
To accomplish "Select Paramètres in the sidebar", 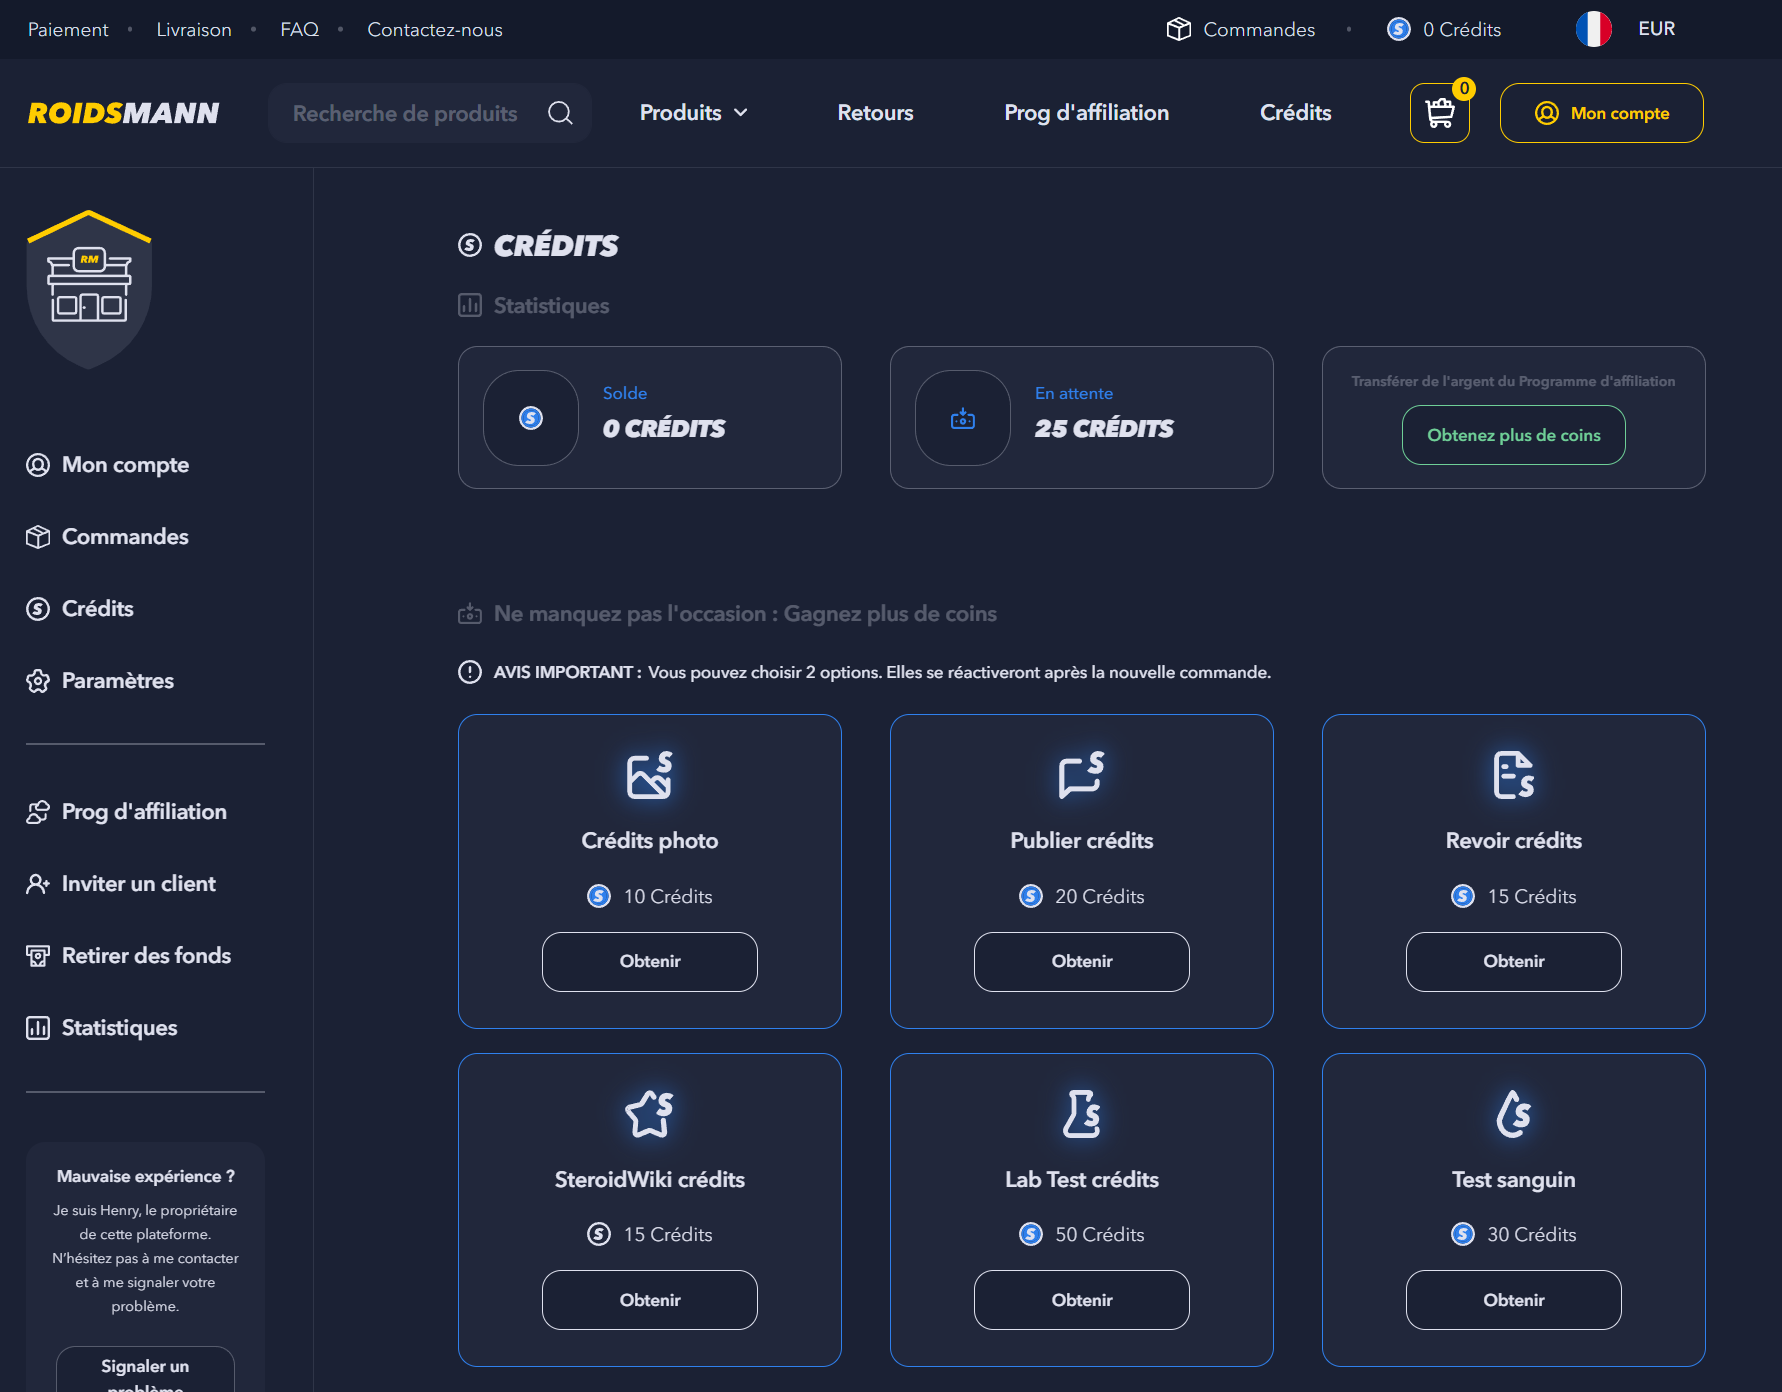I will (117, 681).
